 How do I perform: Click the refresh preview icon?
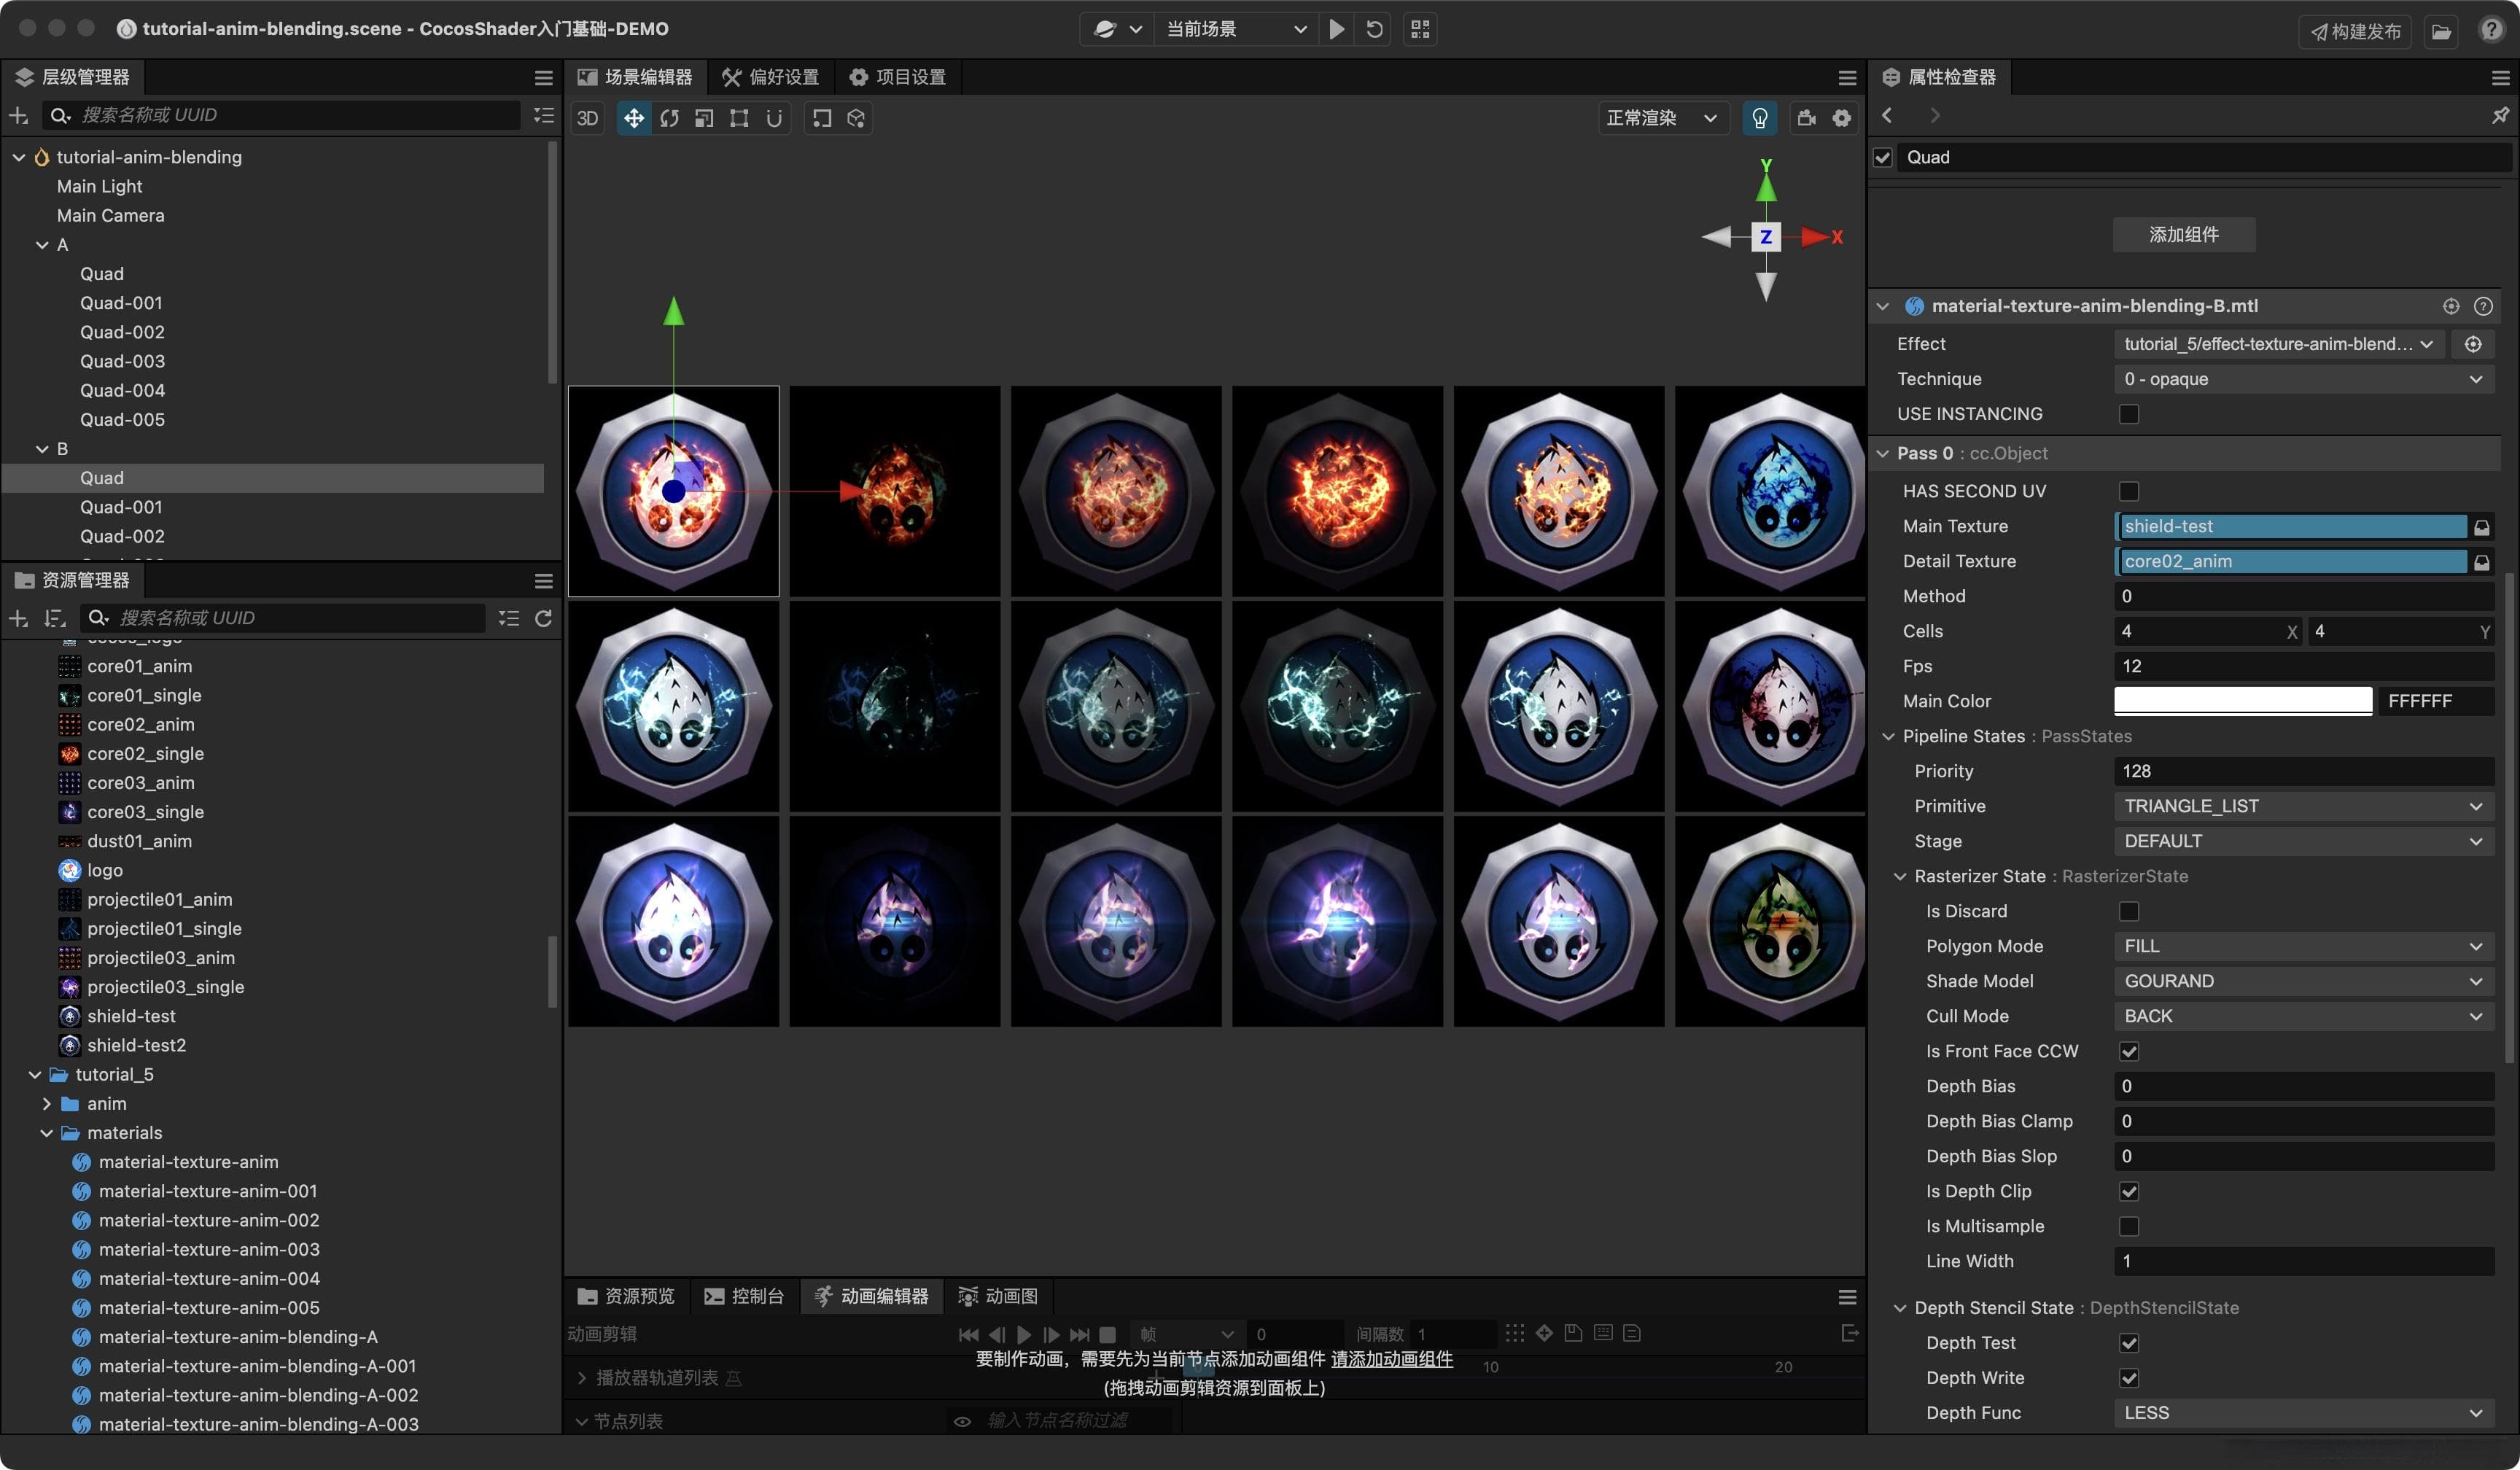1375,29
